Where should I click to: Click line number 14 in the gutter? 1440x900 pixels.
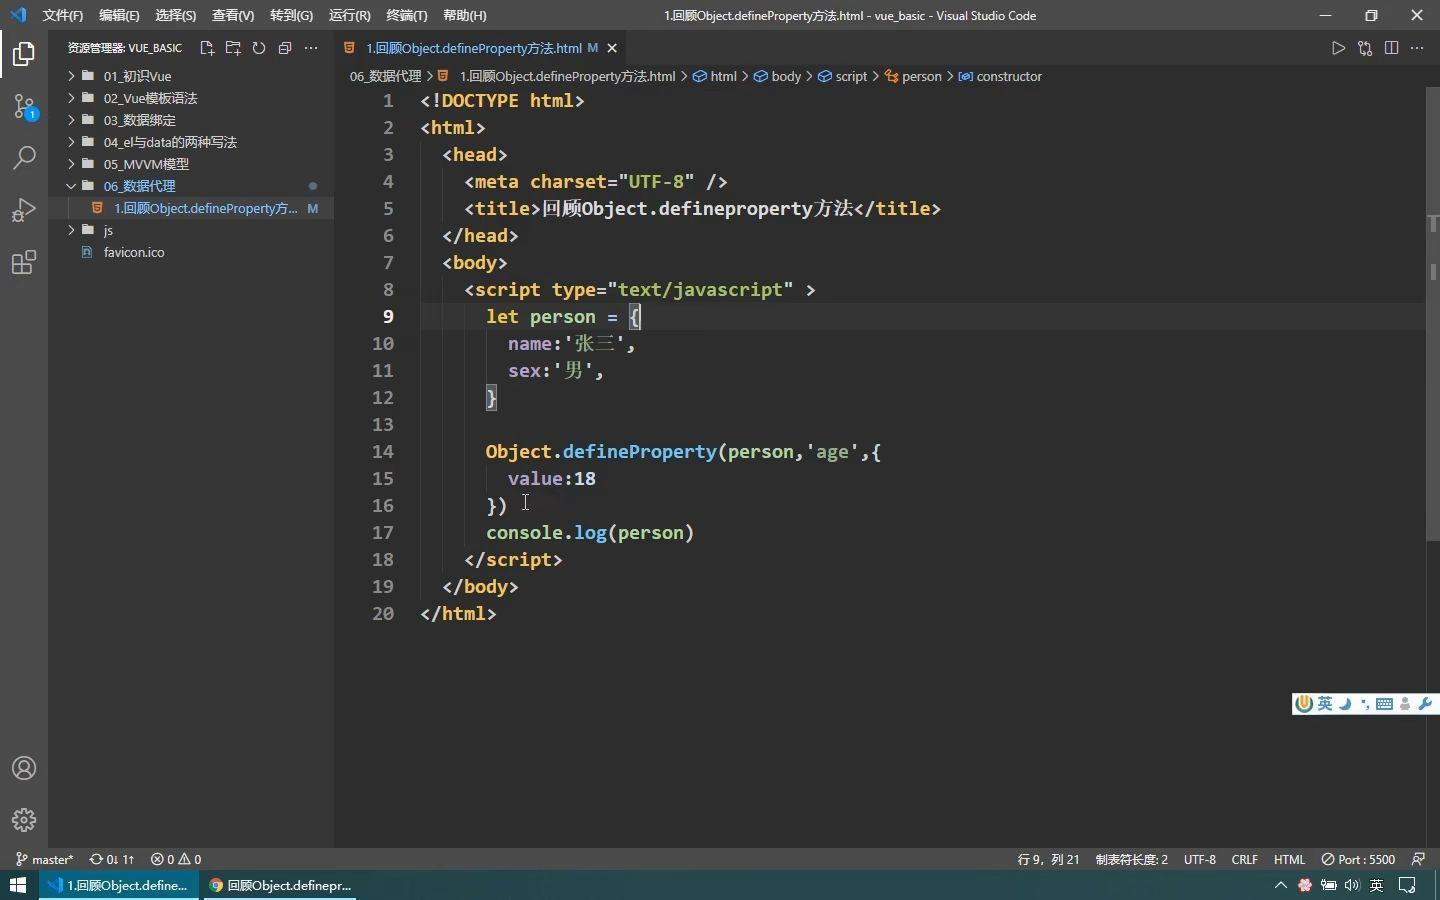[383, 451]
